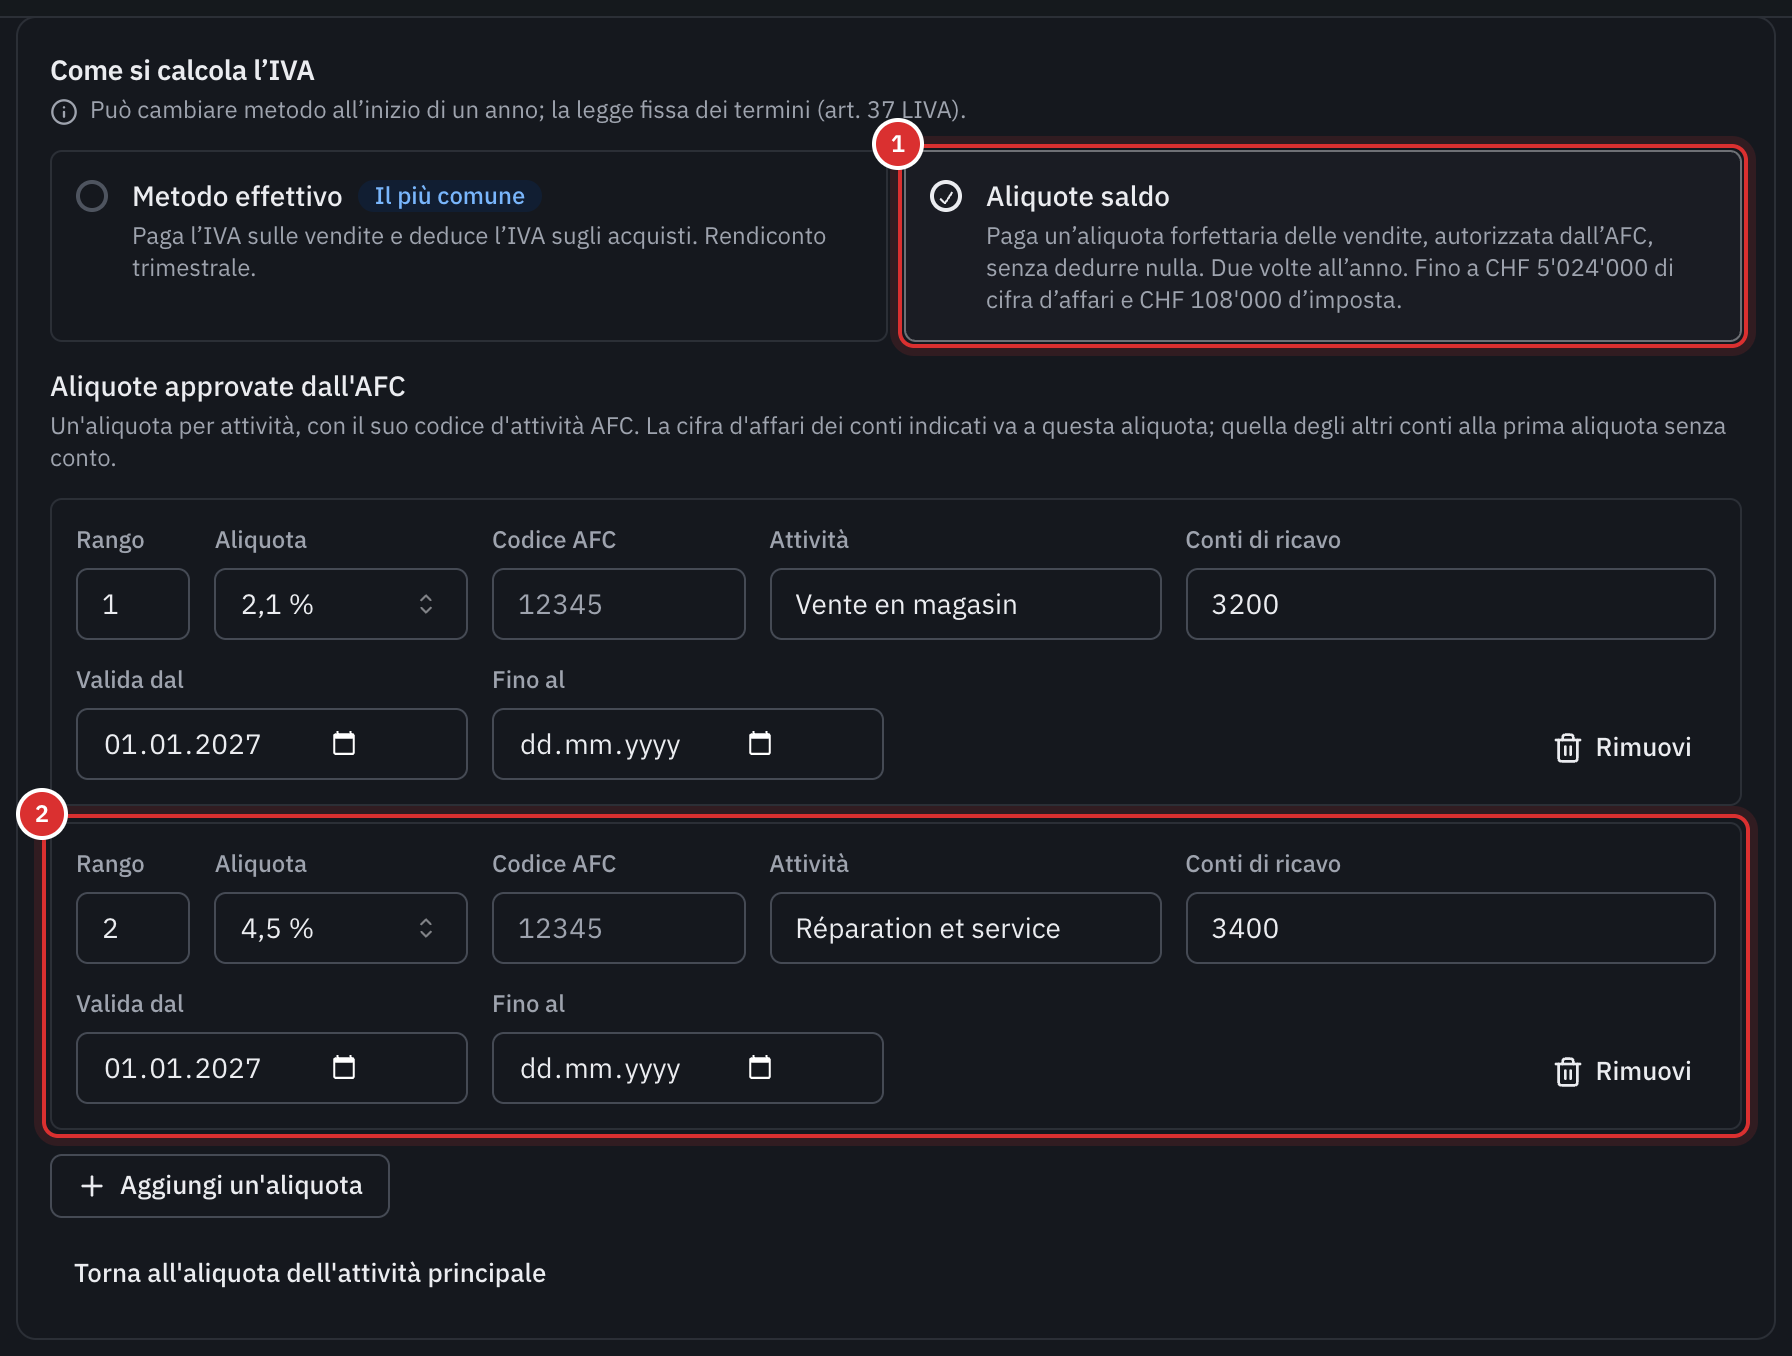Open calendar for rank 2 Fino al date

tap(760, 1068)
